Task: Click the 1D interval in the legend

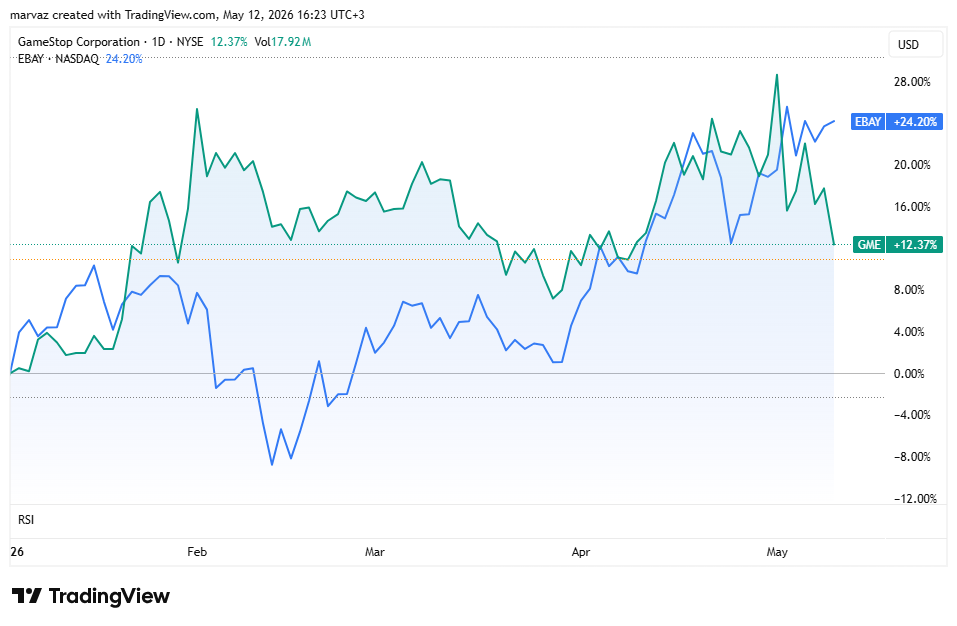Action: coord(158,41)
